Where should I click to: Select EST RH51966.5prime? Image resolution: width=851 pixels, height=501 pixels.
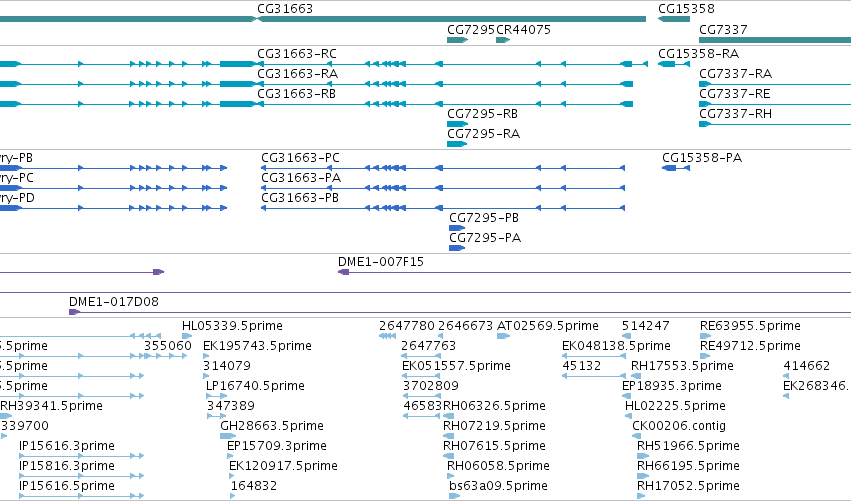pyautogui.click(x=688, y=447)
